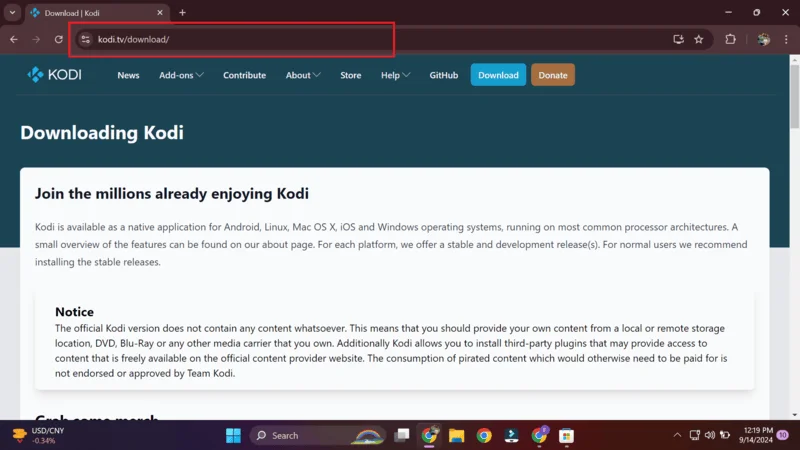Open the notification count badge
Screen dimensions: 800x450
(783, 435)
